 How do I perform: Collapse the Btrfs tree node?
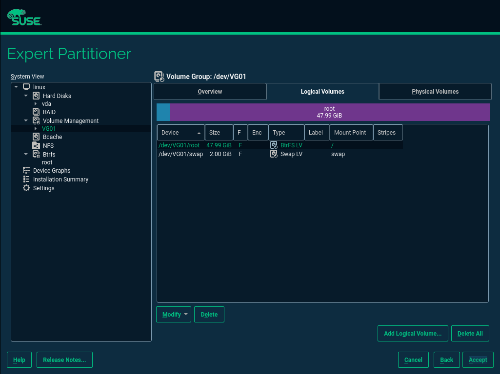[26, 154]
